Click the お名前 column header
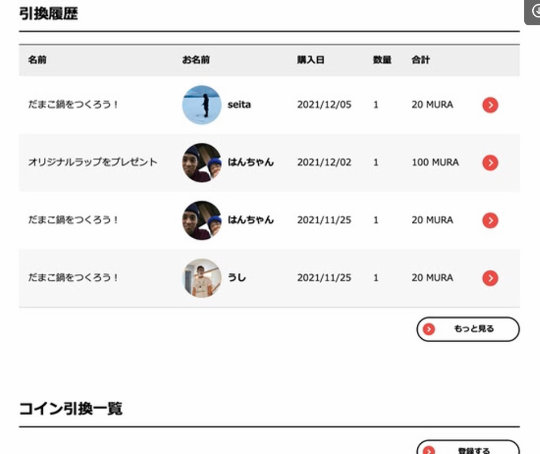 click(196, 60)
